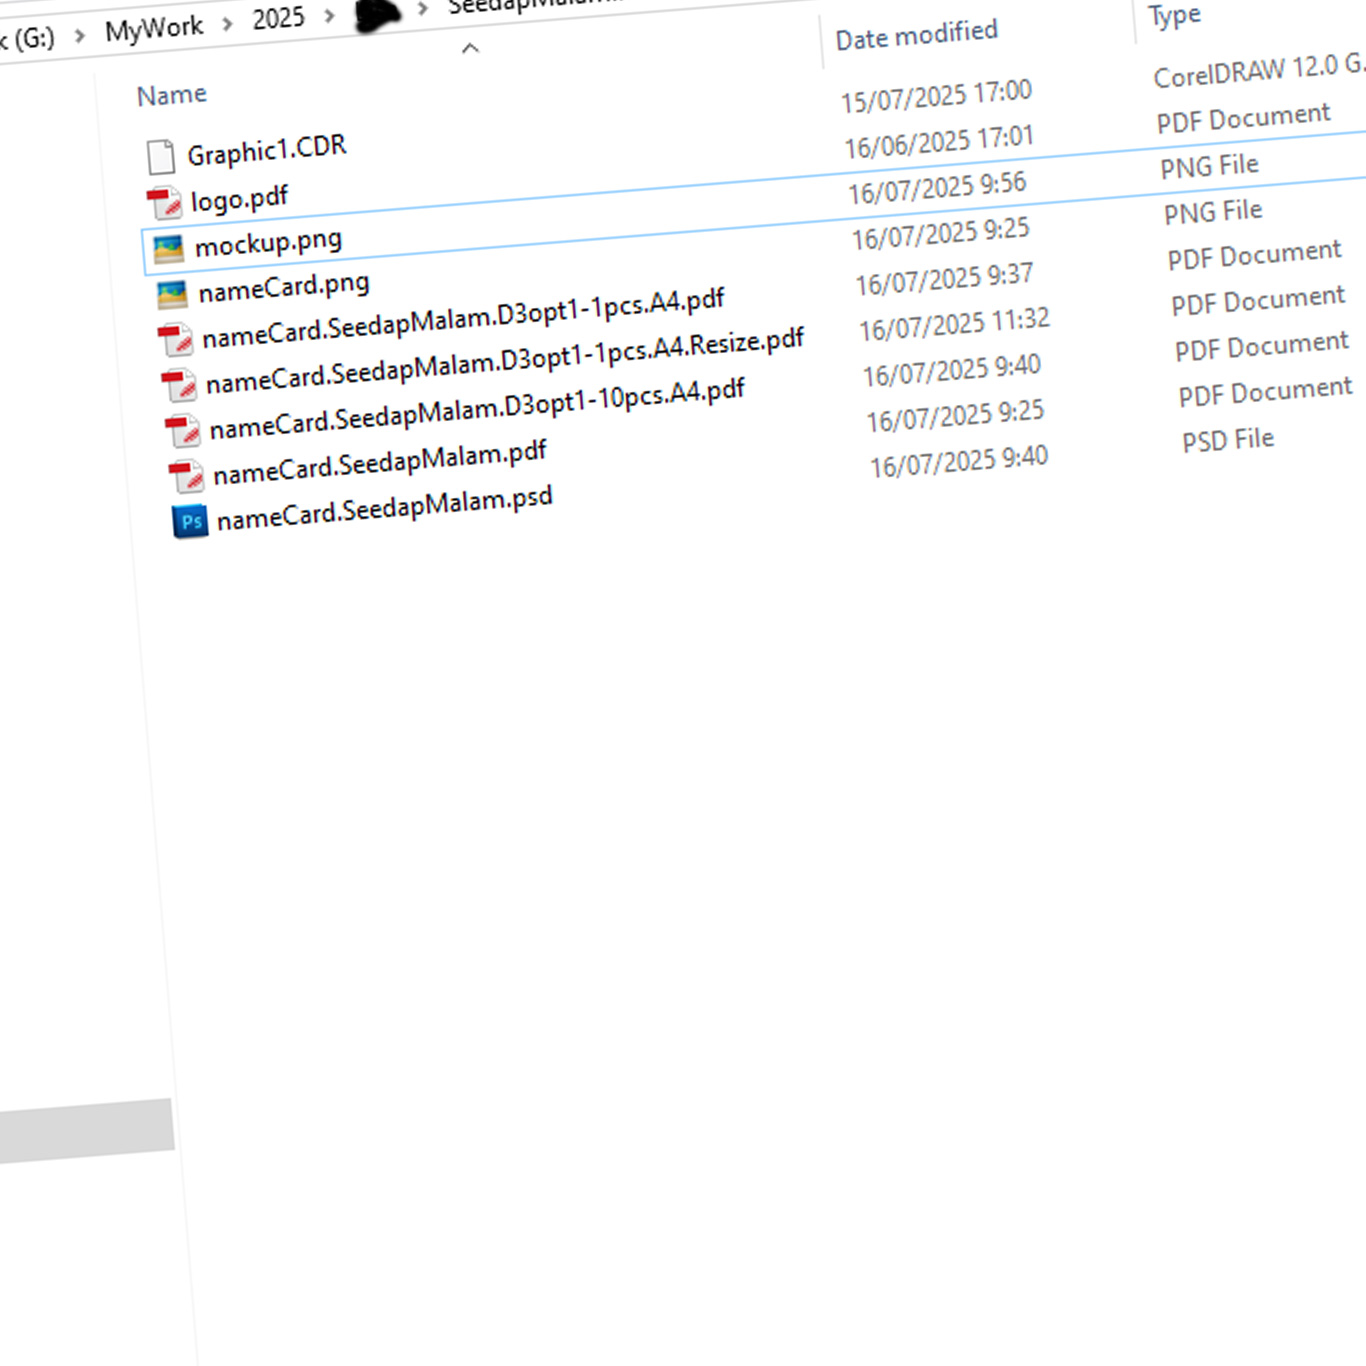Click PDF icon of nameCard.SeedapMalam.pdf
The width and height of the screenshot is (1366, 1366).
[x=186, y=476]
